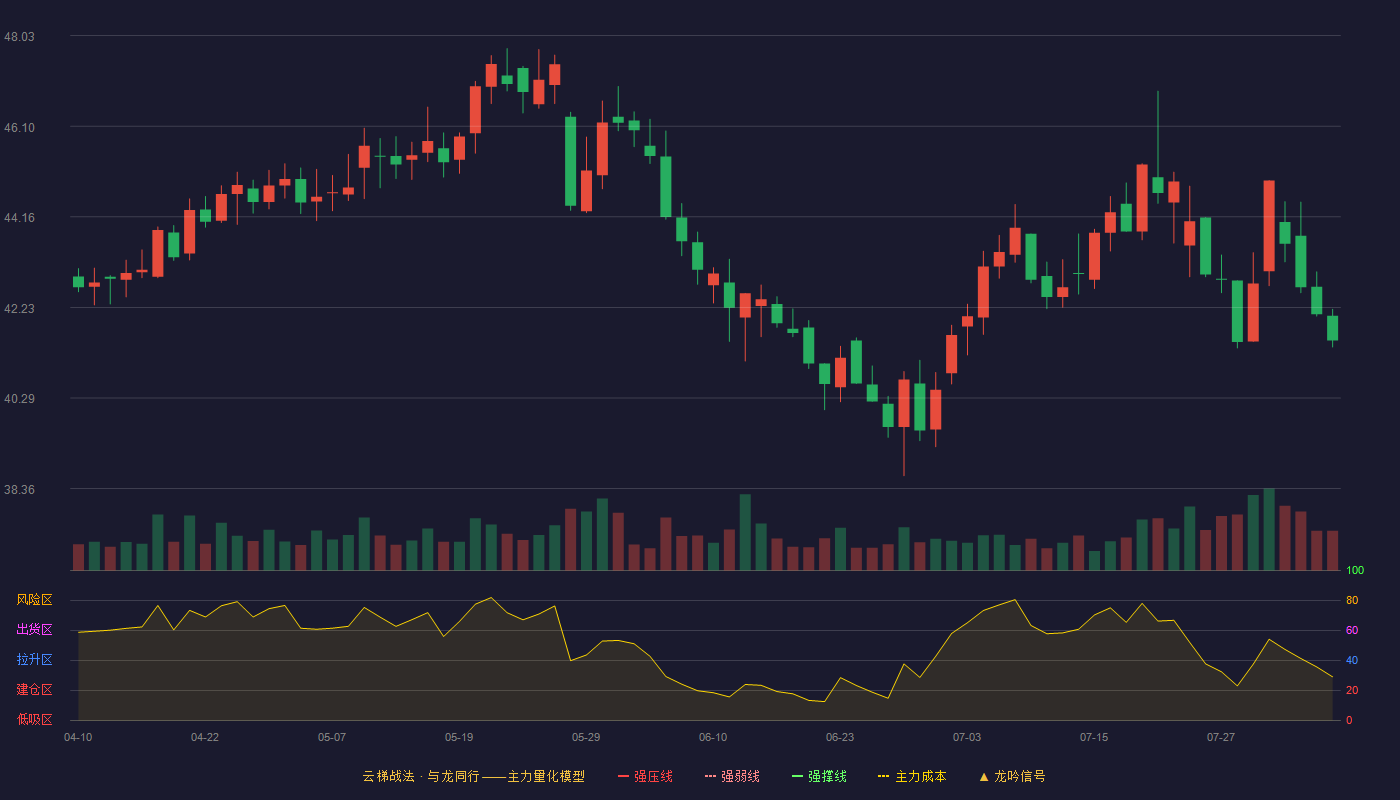1400x800 pixels.
Task: Toggle the 强压线 legend series
Action: (x=645, y=776)
